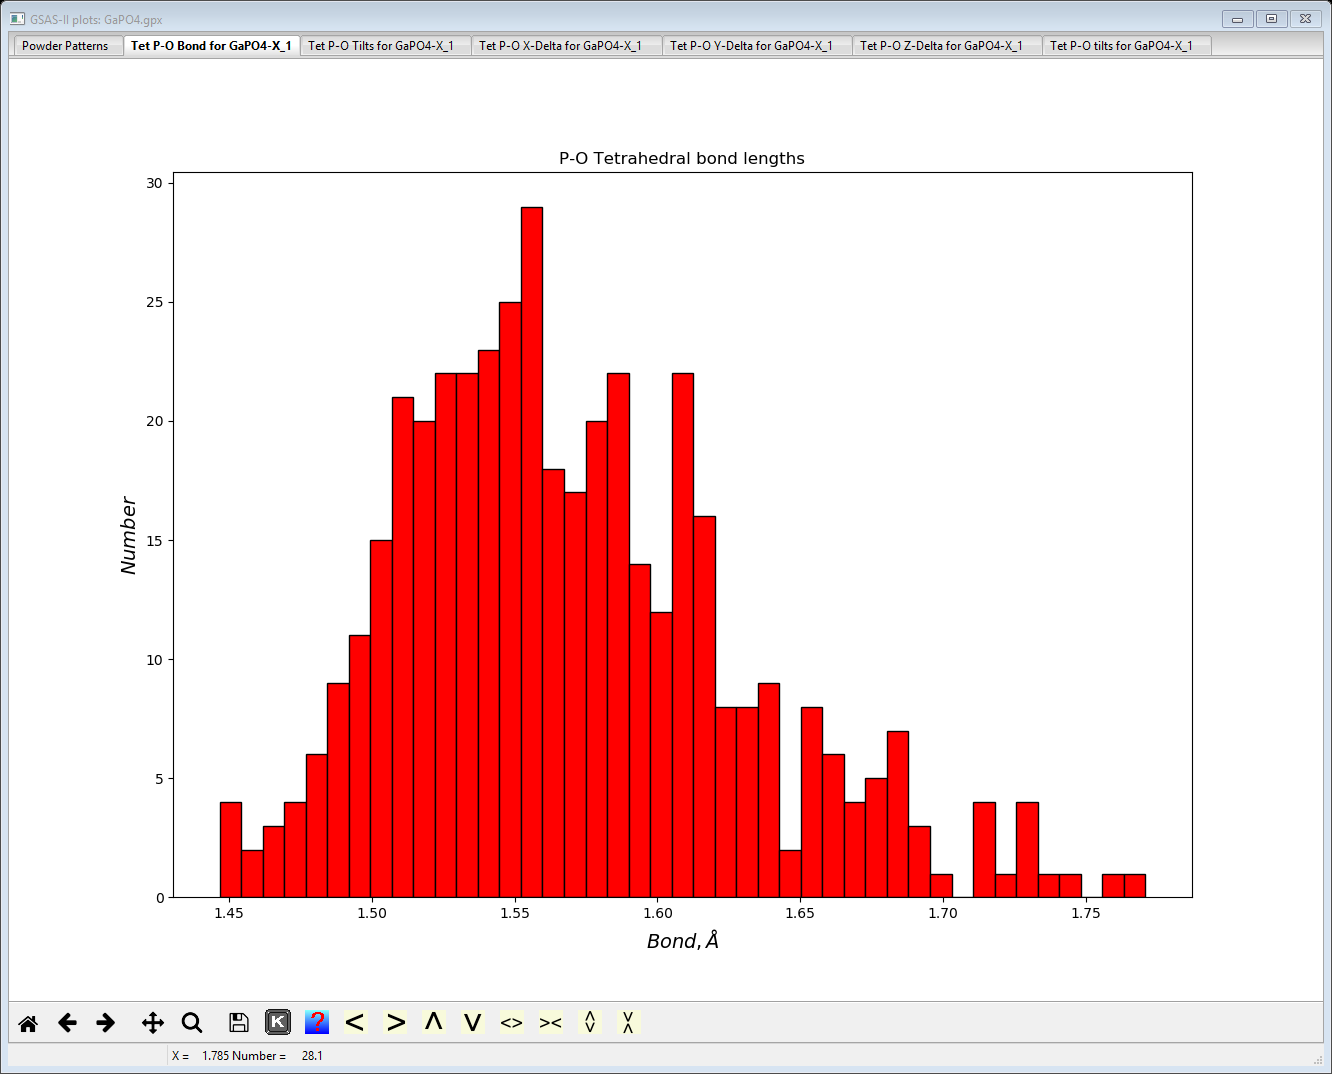Shift plot right with > icon

(x=396, y=1022)
